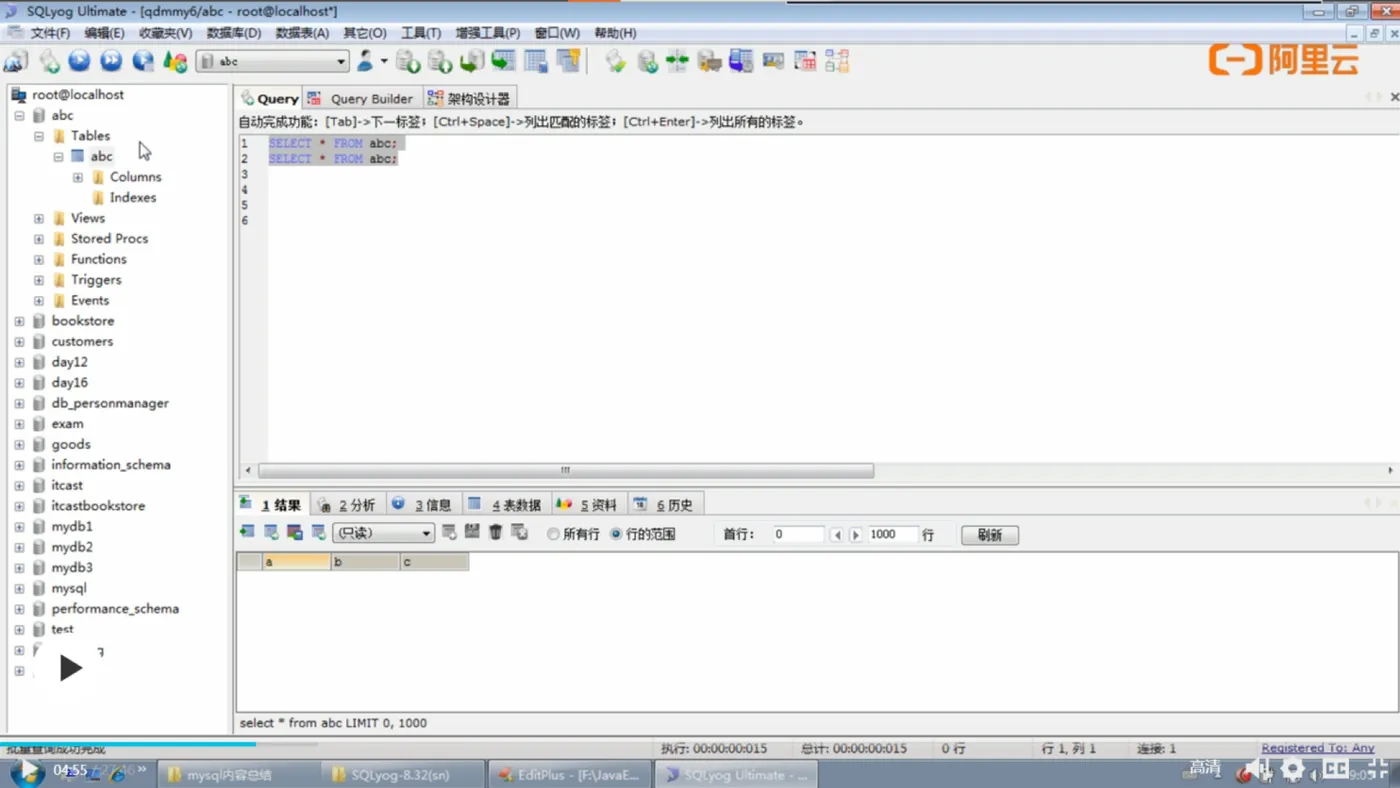The width and height of the screenshot is (1400, 788).
Task: Click the root@localhost server icon
Action: (x=18, y=94)
